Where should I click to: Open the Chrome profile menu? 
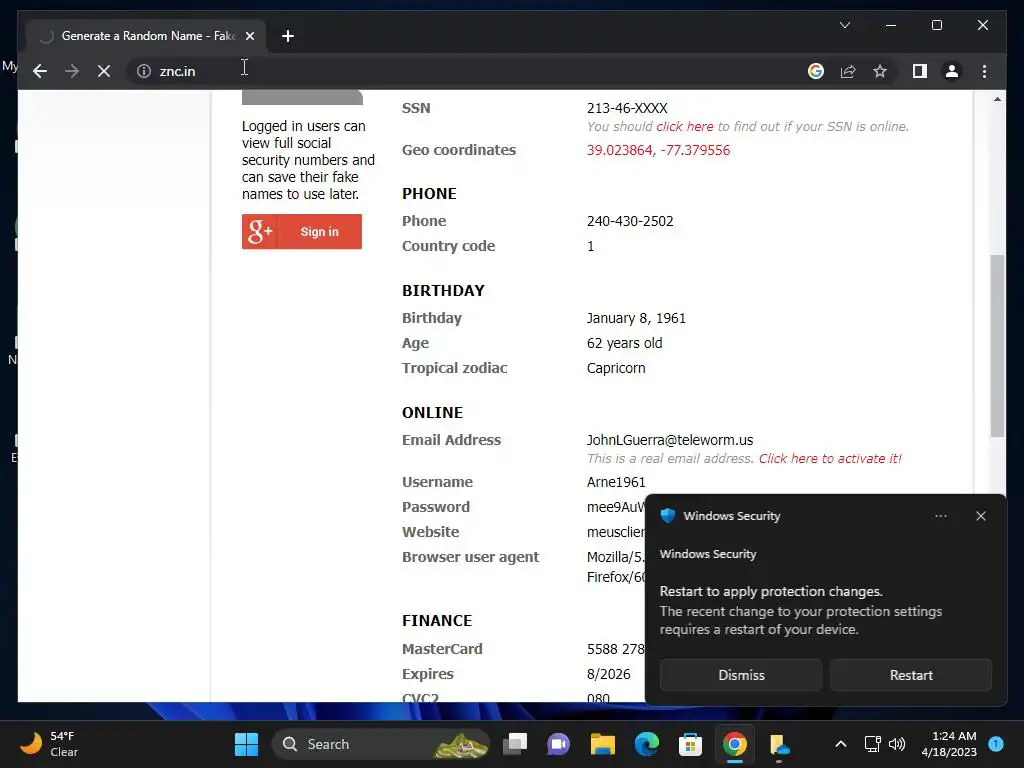click(952, 71)
